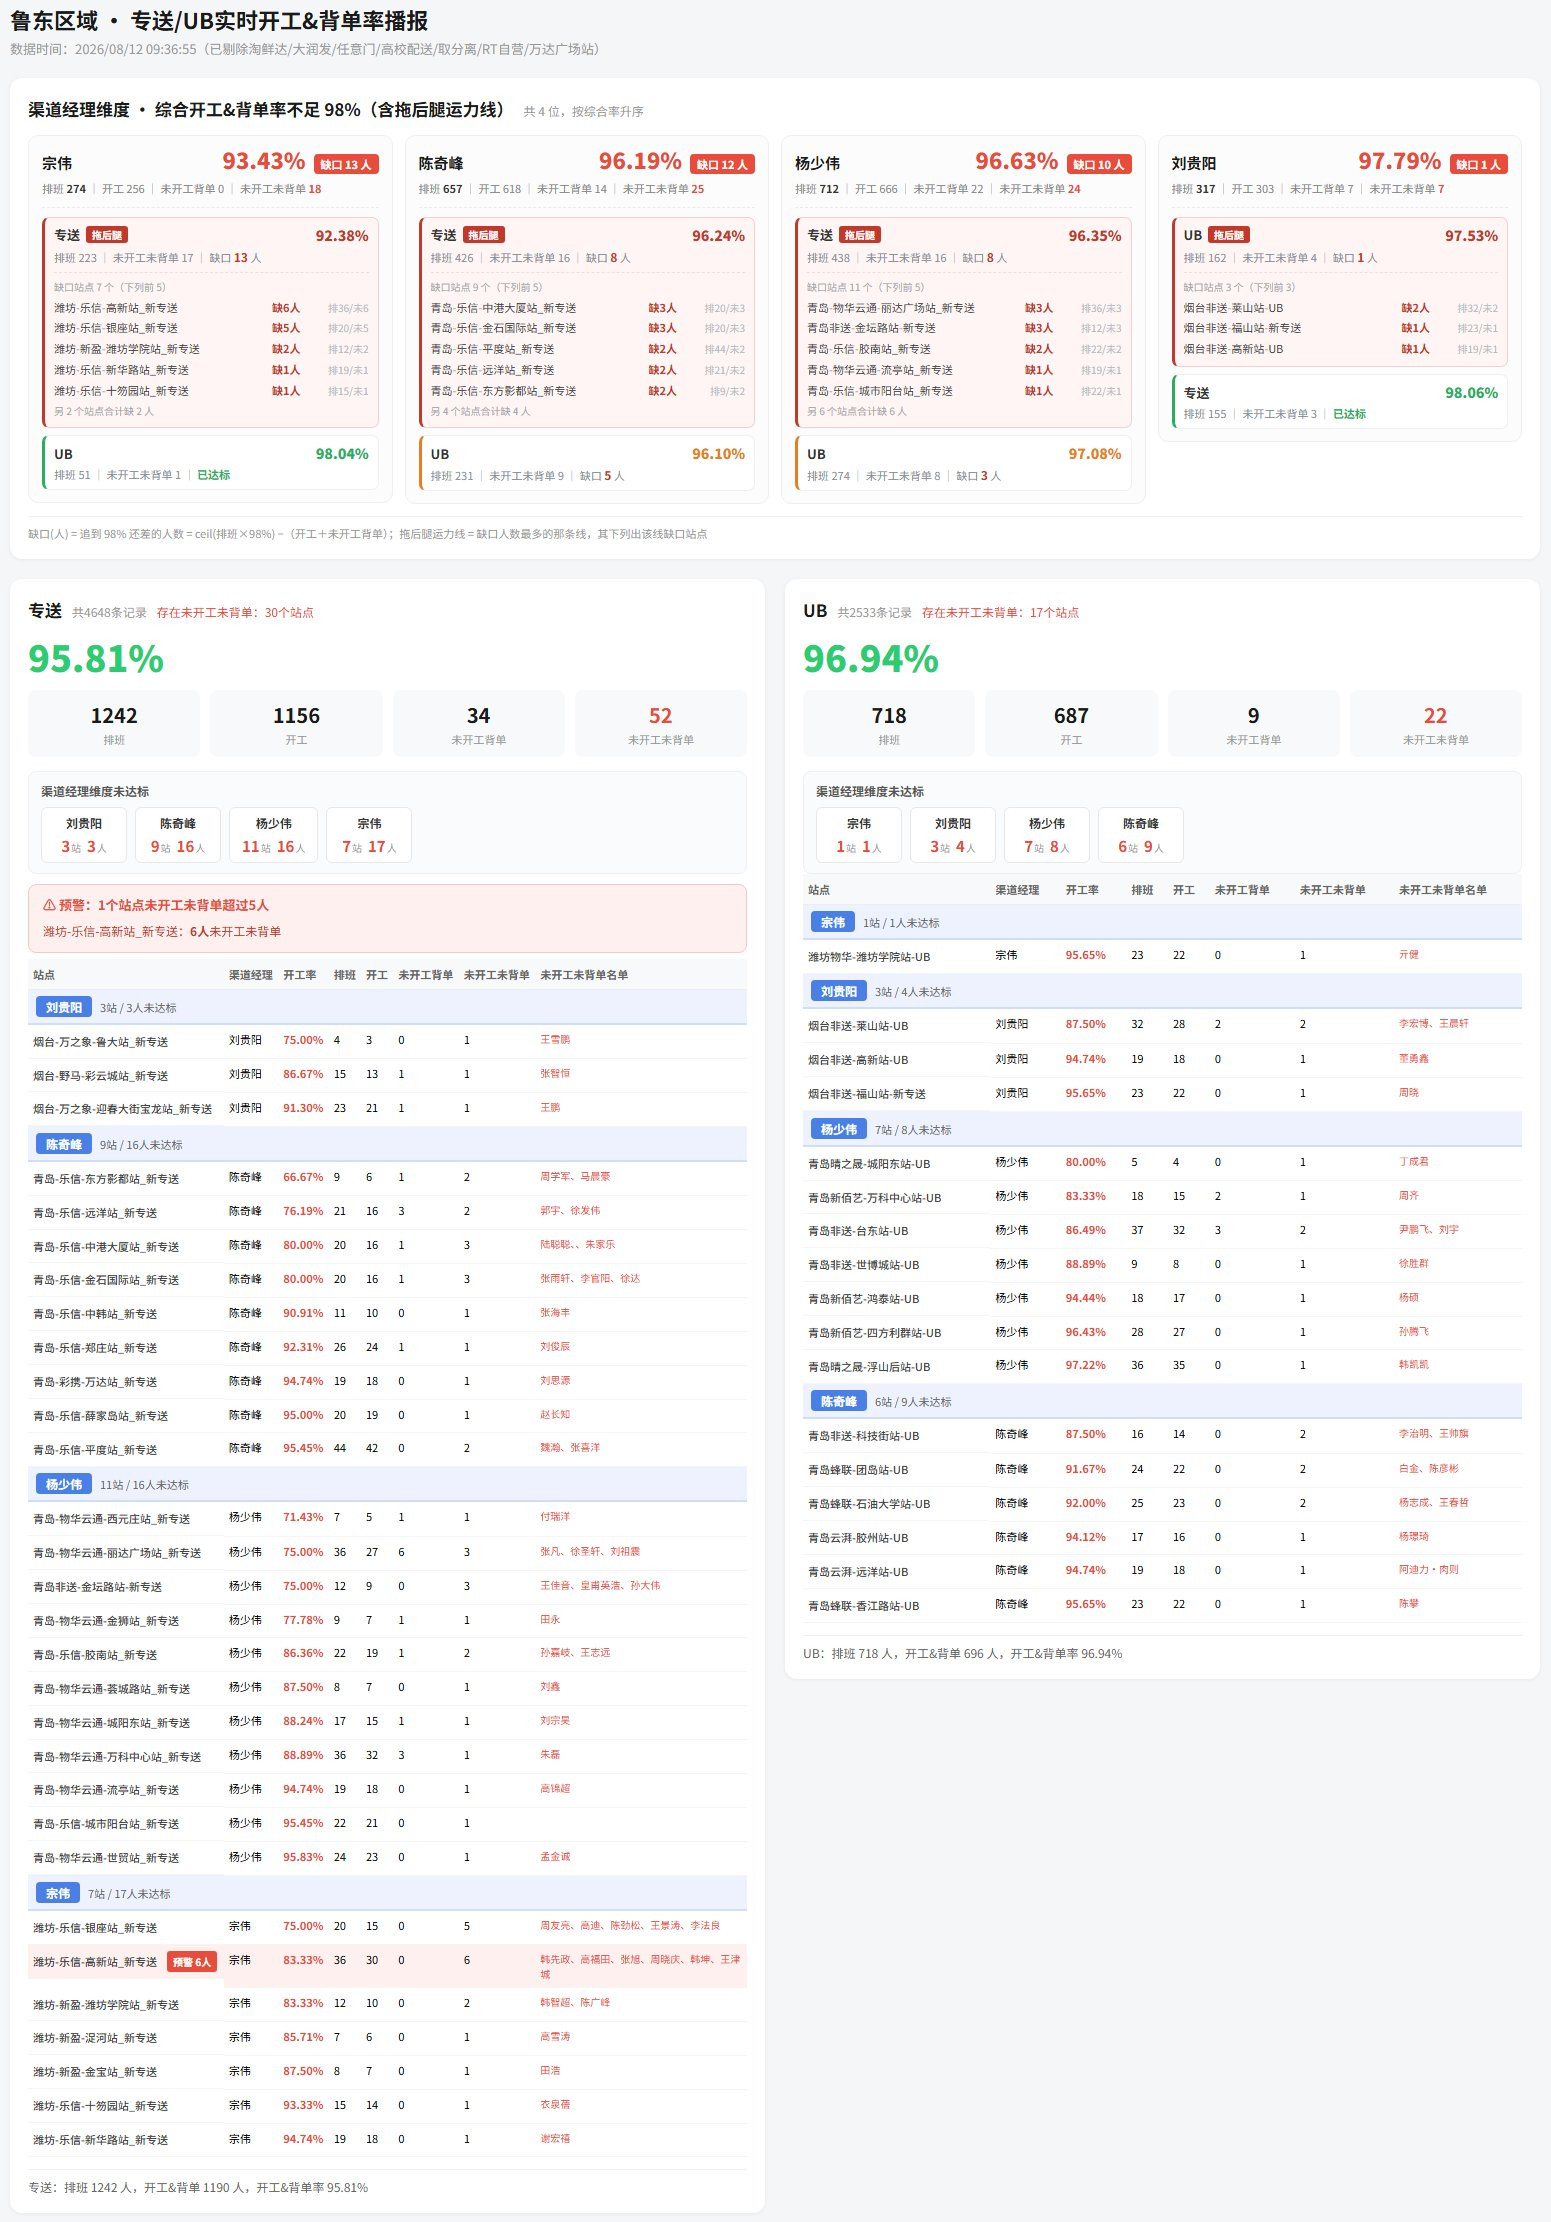Select the 潍坊-新盈-金宝站_新专送 row

[388, 2071]
